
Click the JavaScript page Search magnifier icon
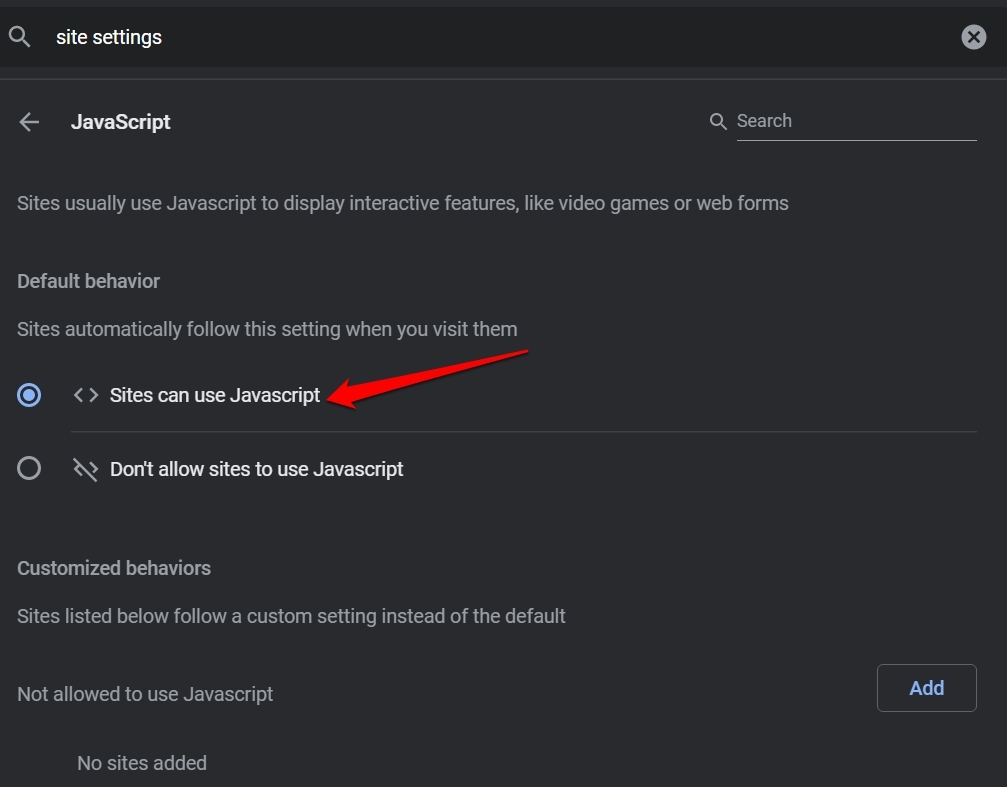click(x=718, y=121)
